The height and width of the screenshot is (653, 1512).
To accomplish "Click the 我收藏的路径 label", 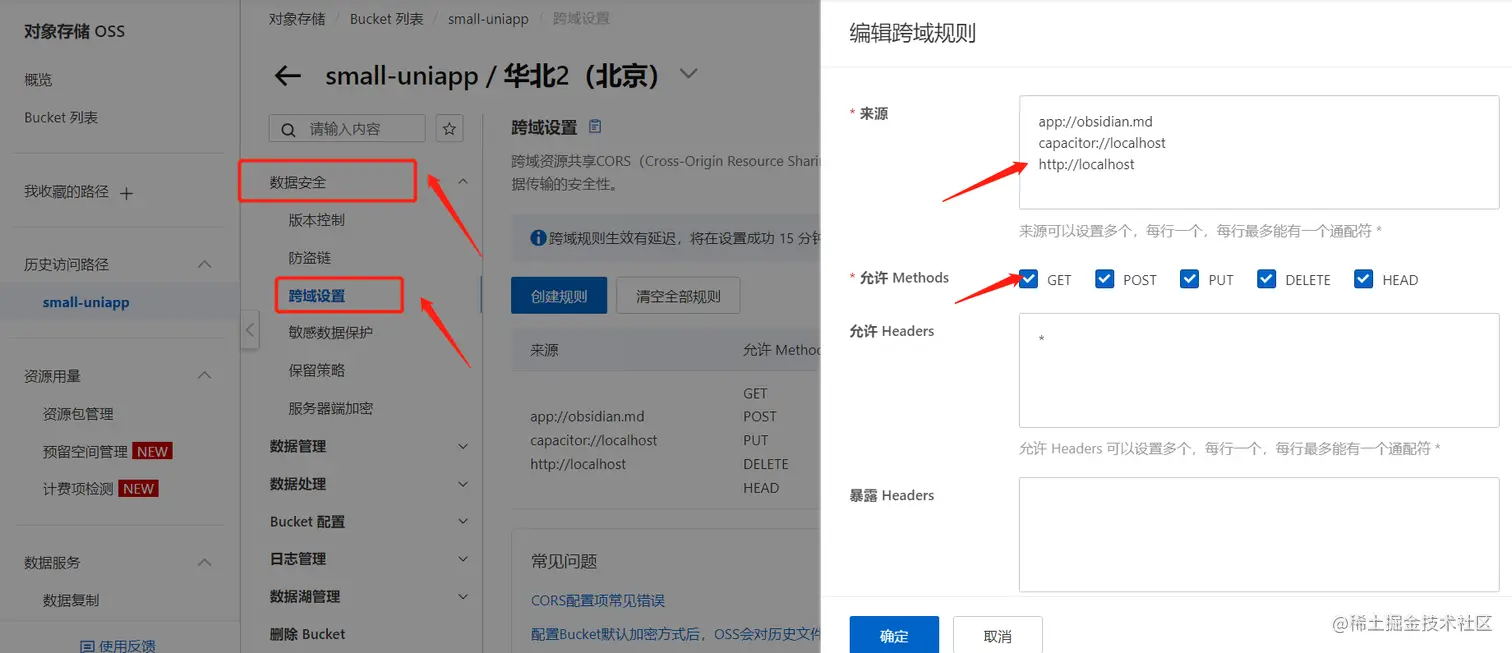I will coord(66,191).
